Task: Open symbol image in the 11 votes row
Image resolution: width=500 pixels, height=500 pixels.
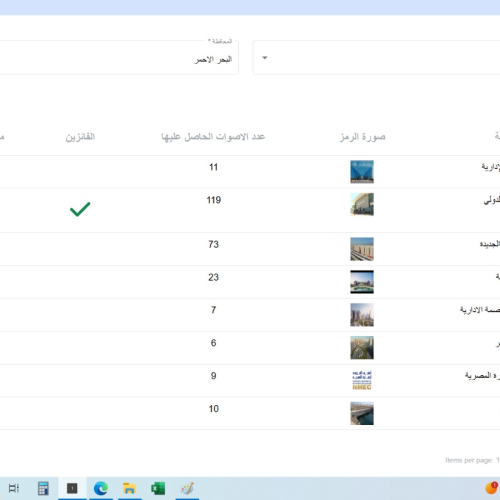Action: (362, 172)
